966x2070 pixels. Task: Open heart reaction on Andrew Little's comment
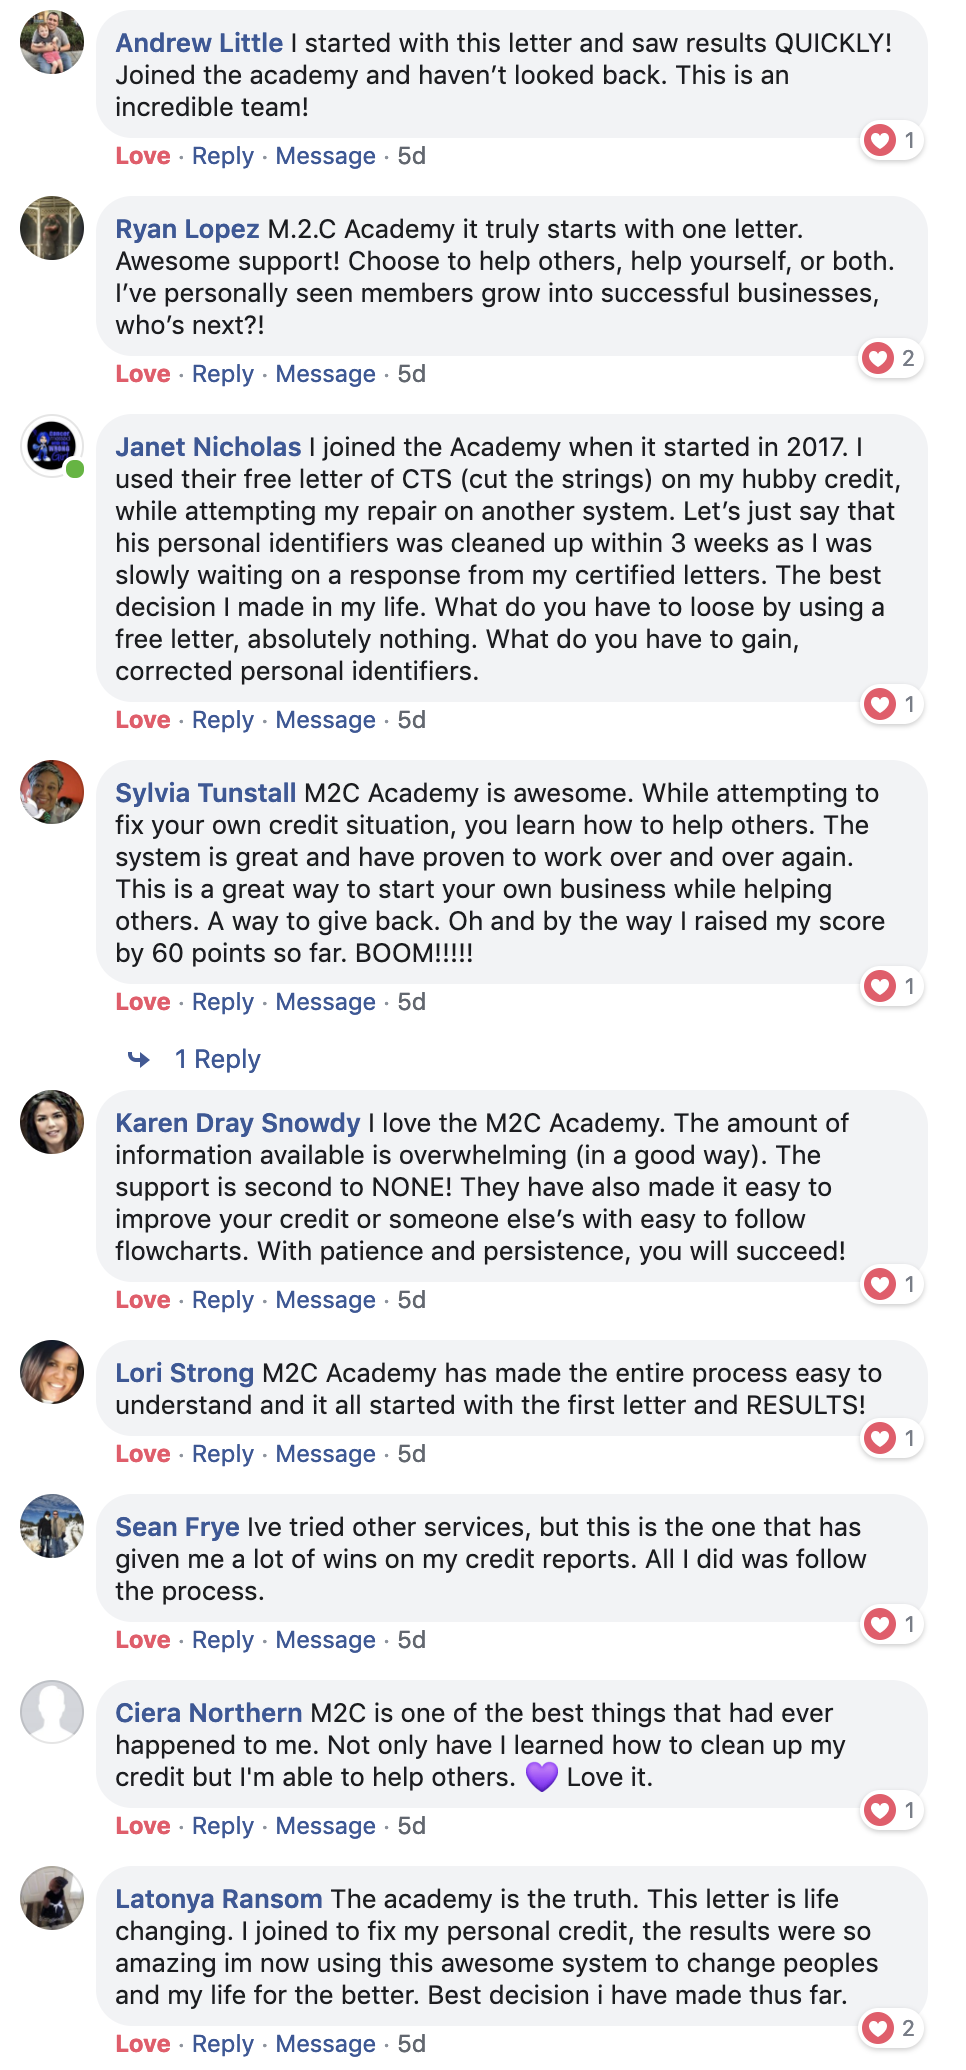[x=890, y=140]
